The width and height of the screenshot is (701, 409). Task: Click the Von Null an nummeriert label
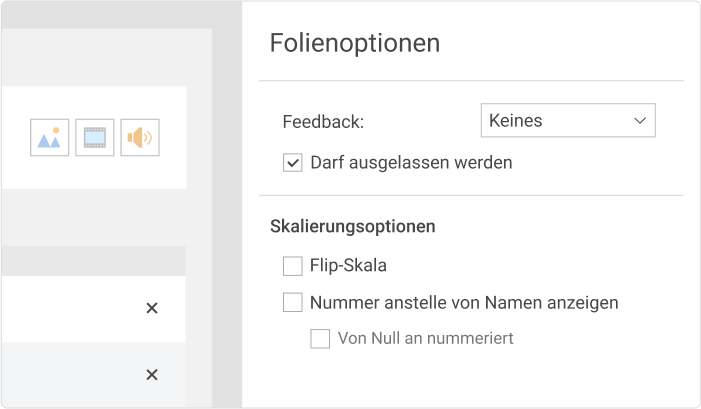(426, 338)
